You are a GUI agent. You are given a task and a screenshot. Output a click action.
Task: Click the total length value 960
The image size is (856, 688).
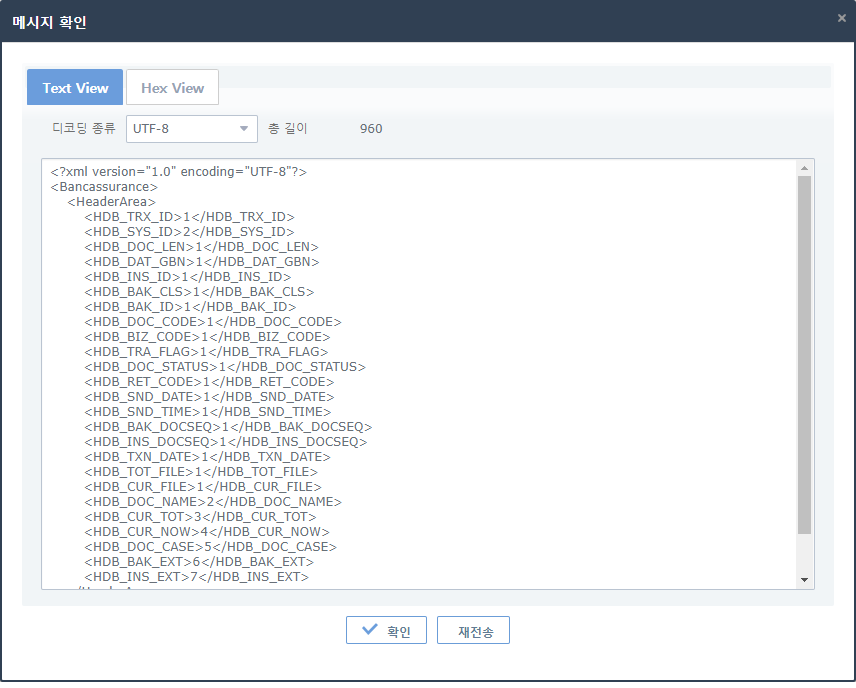pos(370,129)
